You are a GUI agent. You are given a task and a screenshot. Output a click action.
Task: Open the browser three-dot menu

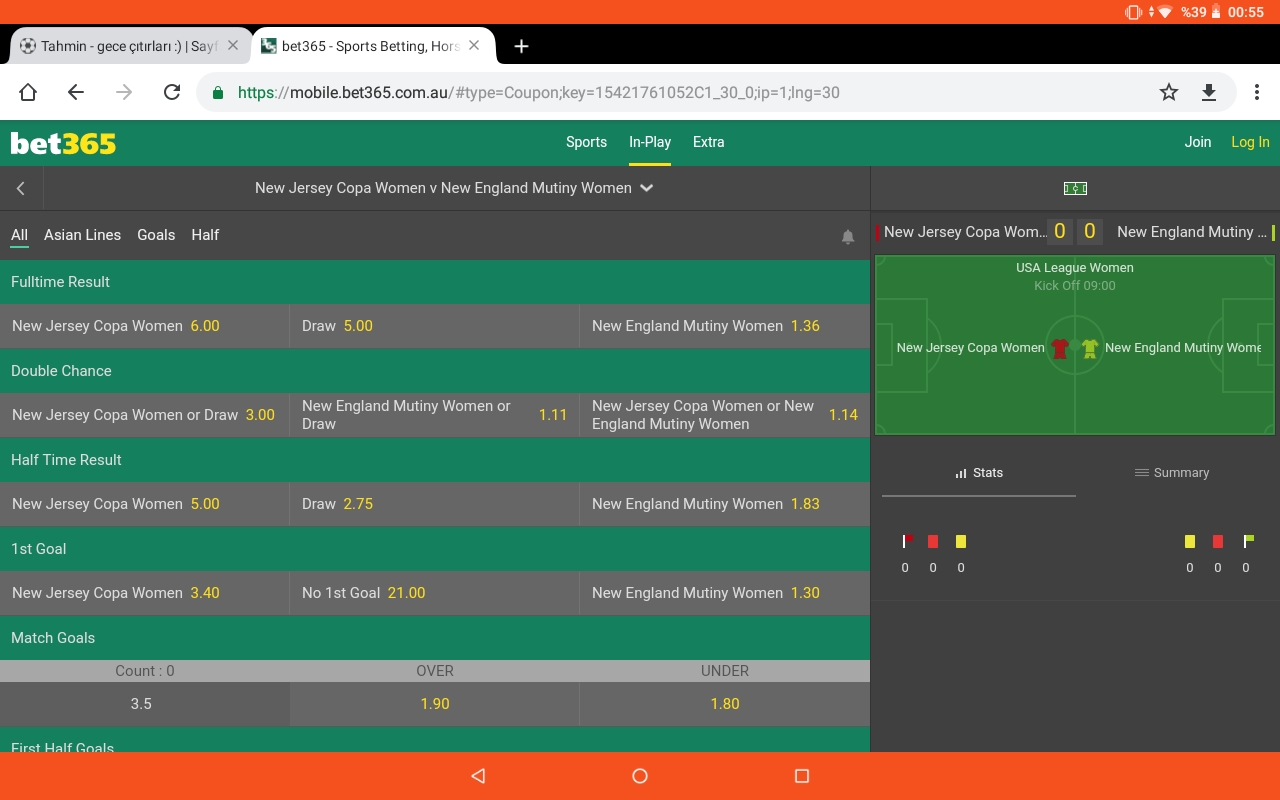[1257, 92]
